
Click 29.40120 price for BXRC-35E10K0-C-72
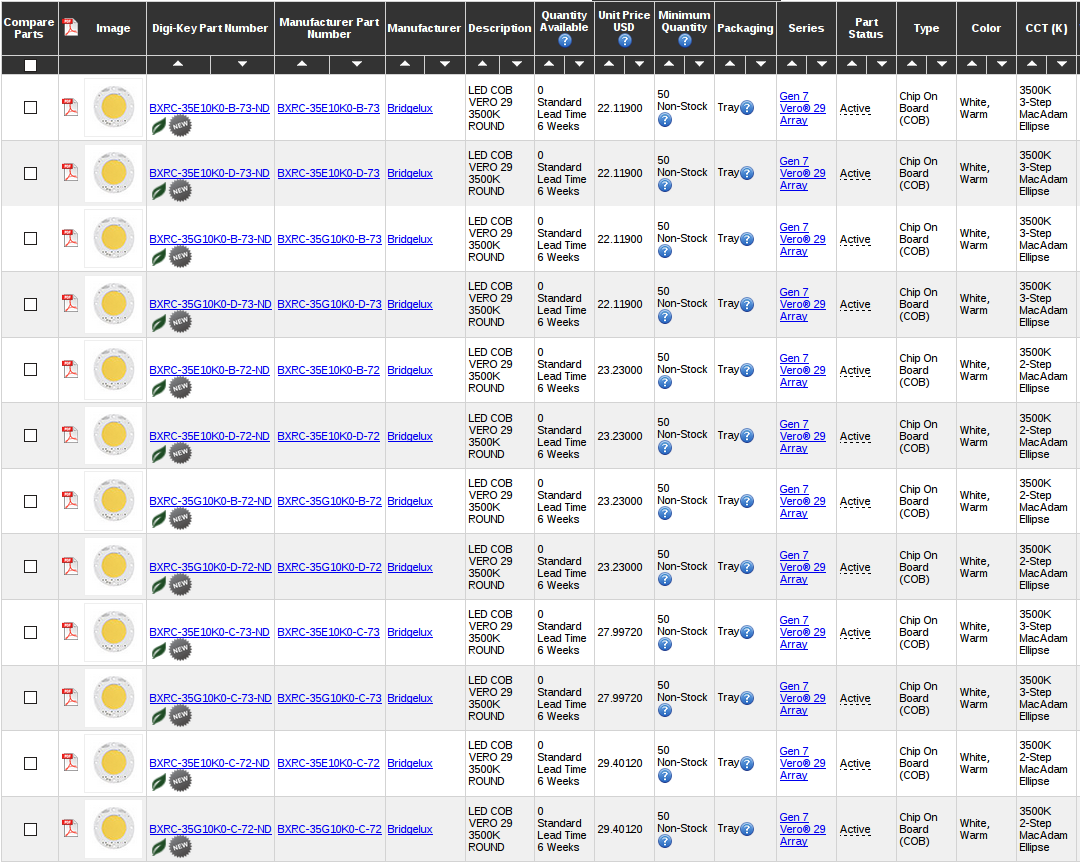620,763
